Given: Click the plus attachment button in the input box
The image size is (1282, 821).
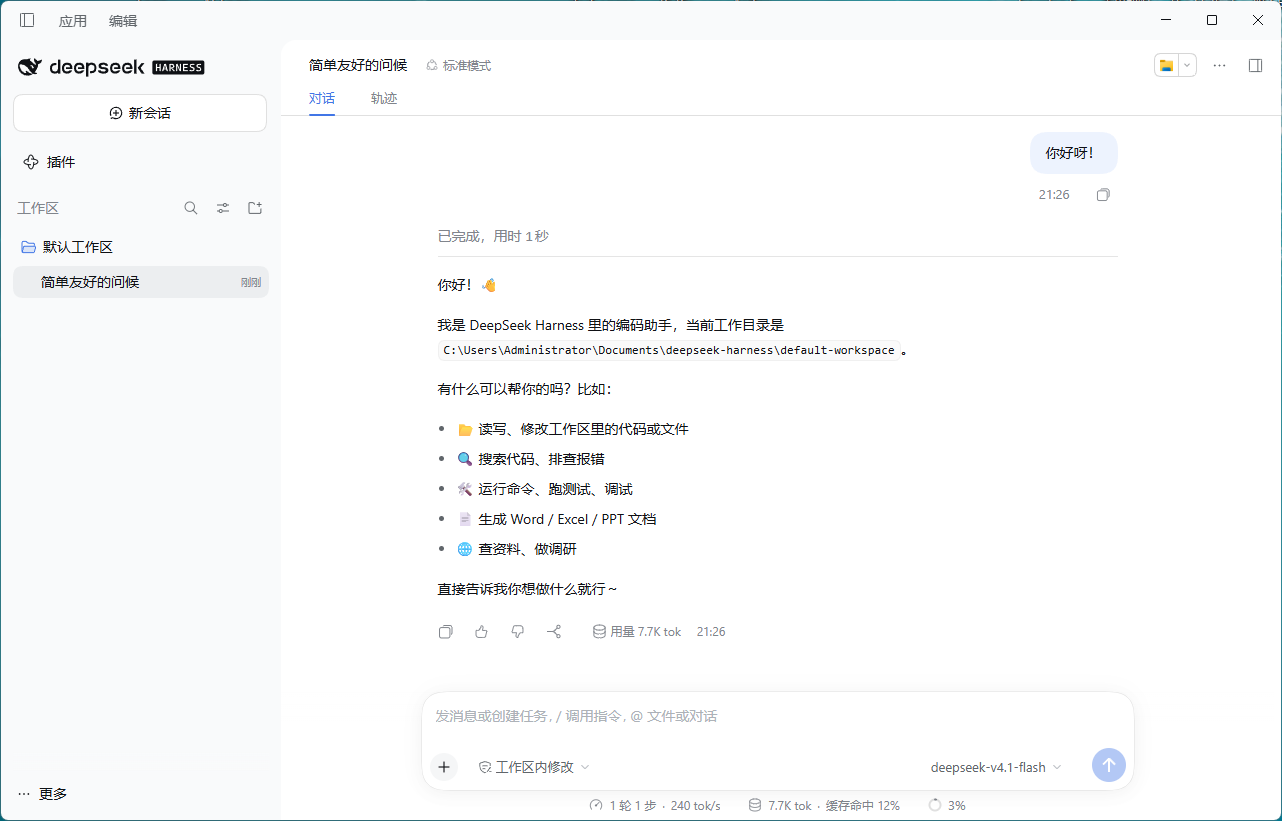Looking at the screenshot, I should coord(444,767).
